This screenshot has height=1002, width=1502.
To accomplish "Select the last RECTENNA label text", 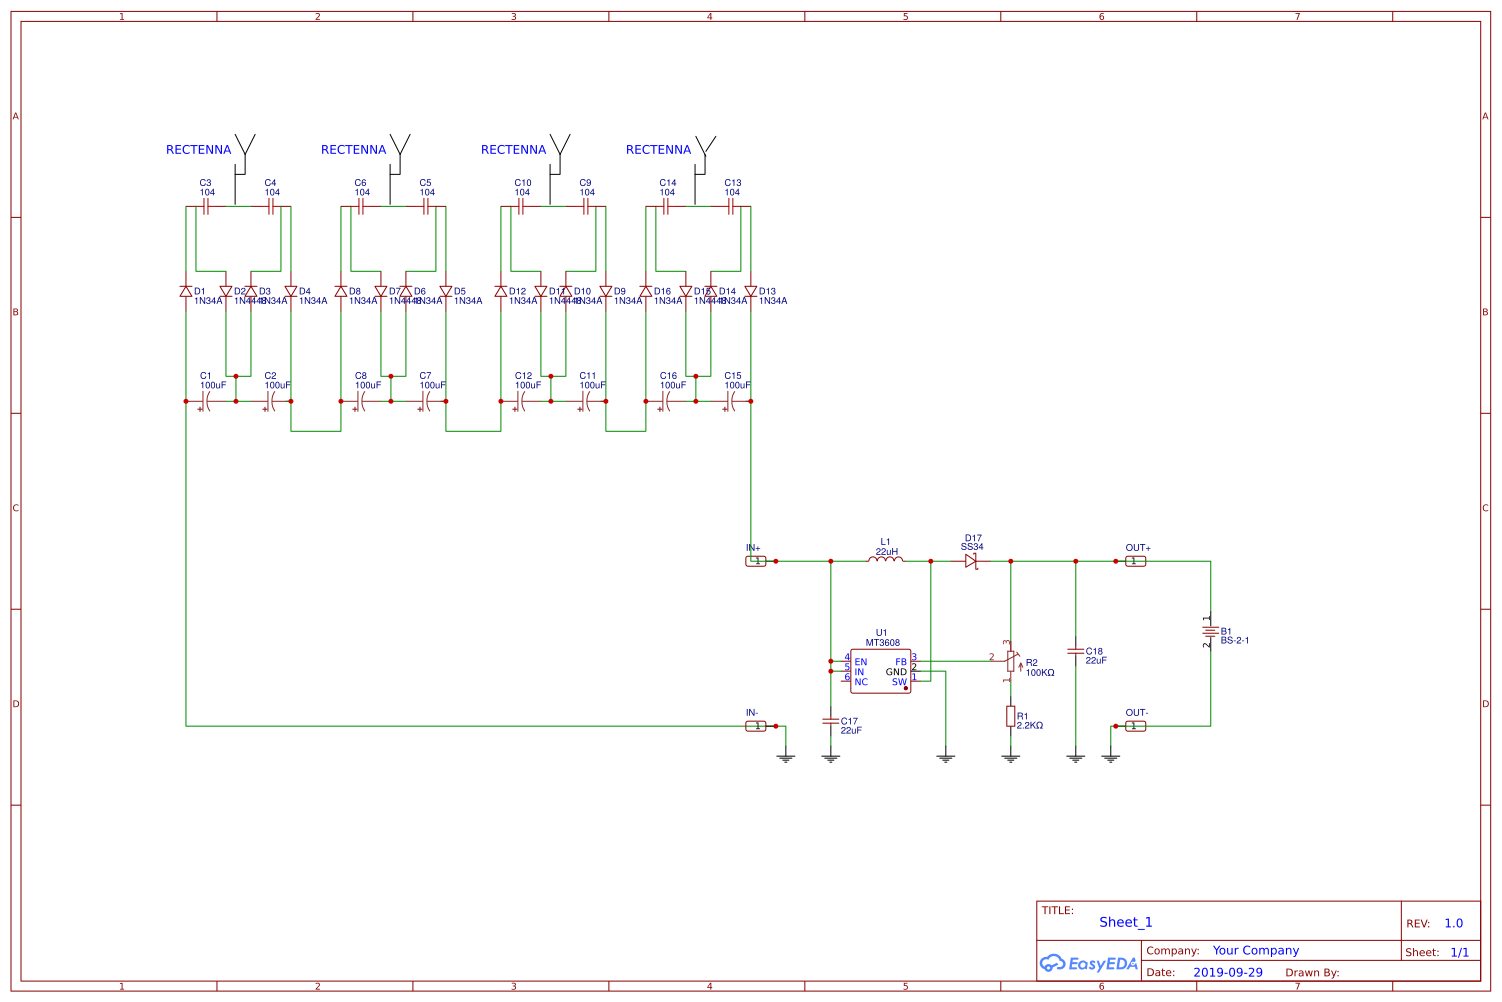I will tap(658, 149).
